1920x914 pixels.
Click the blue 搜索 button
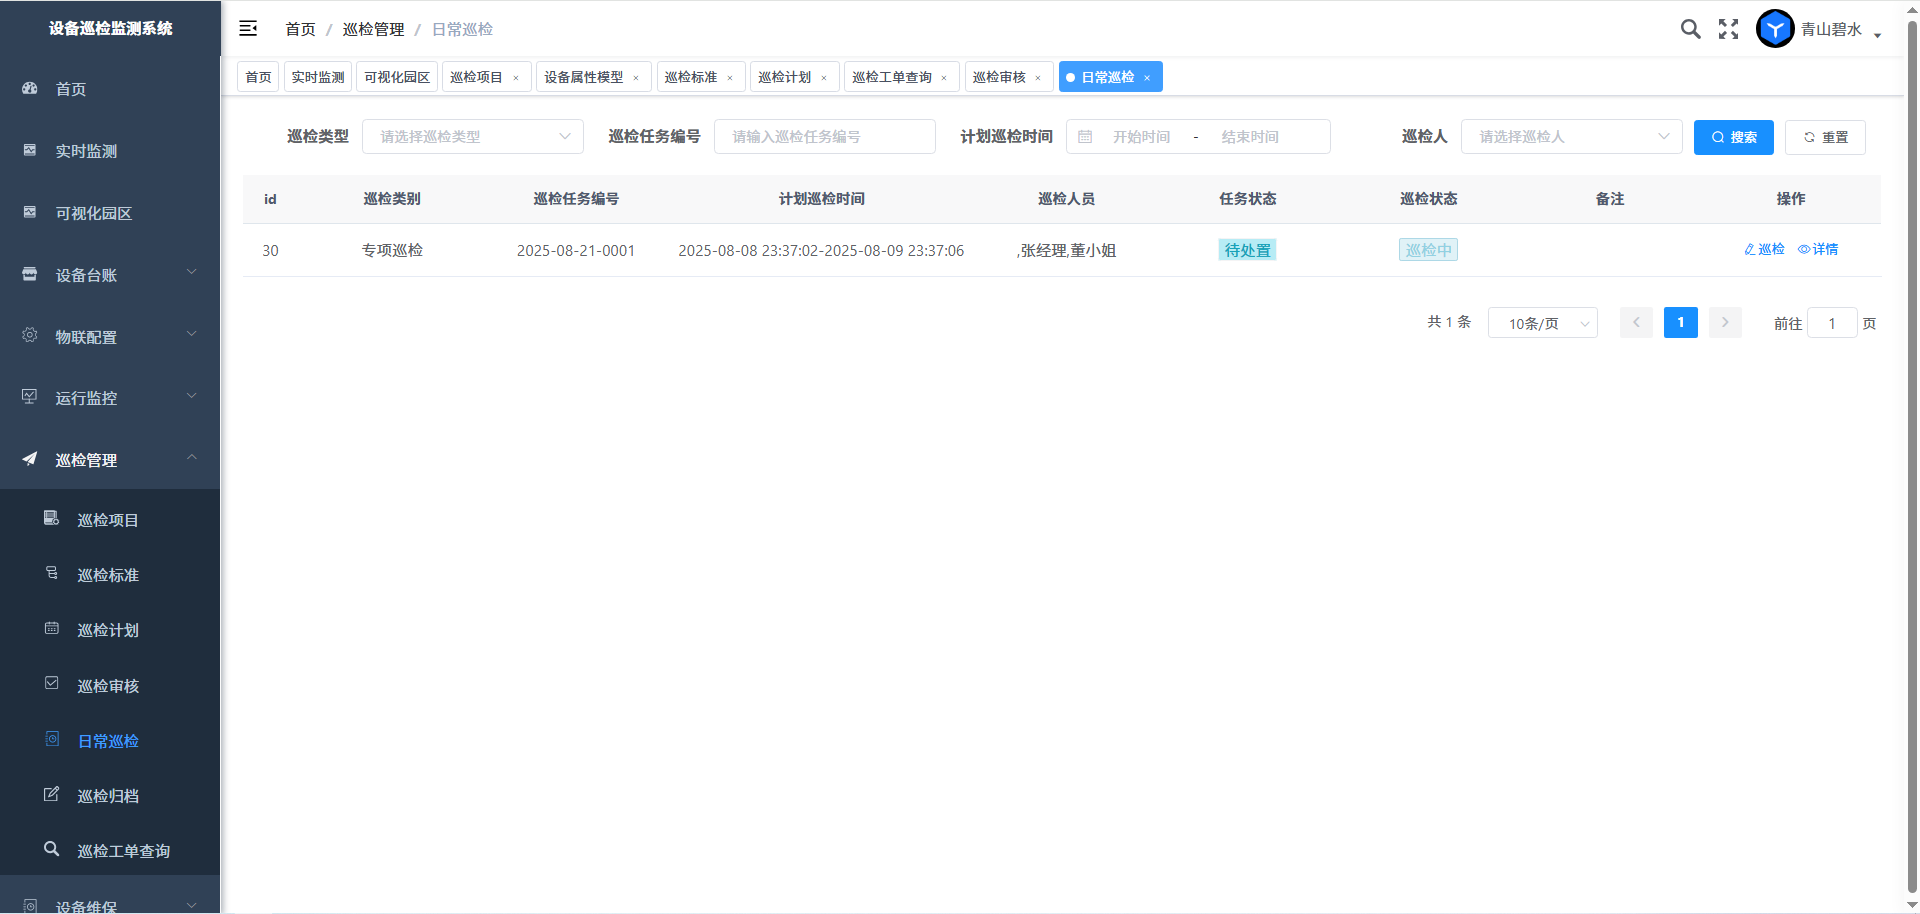tap(1733, 137)
